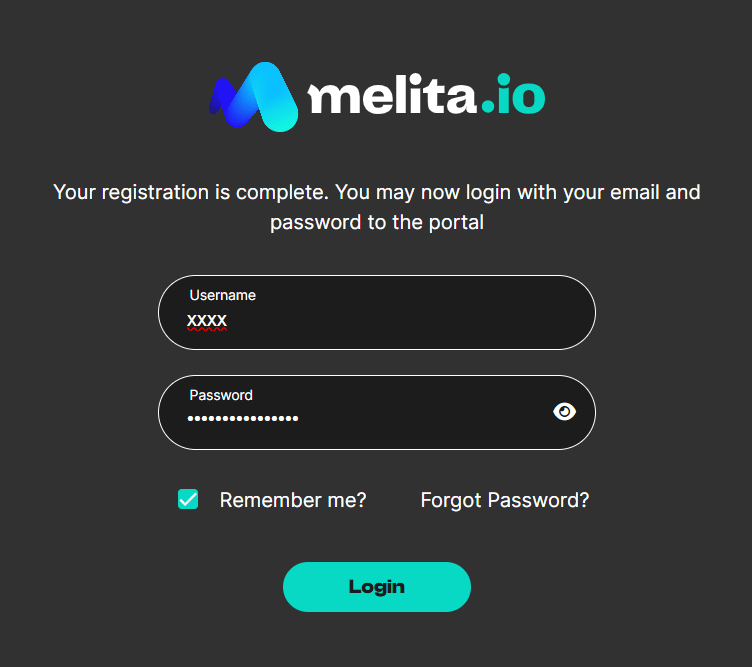Click the masked password dots
The height and width of the screenshot is (667, 752).
tap(243, 418)
